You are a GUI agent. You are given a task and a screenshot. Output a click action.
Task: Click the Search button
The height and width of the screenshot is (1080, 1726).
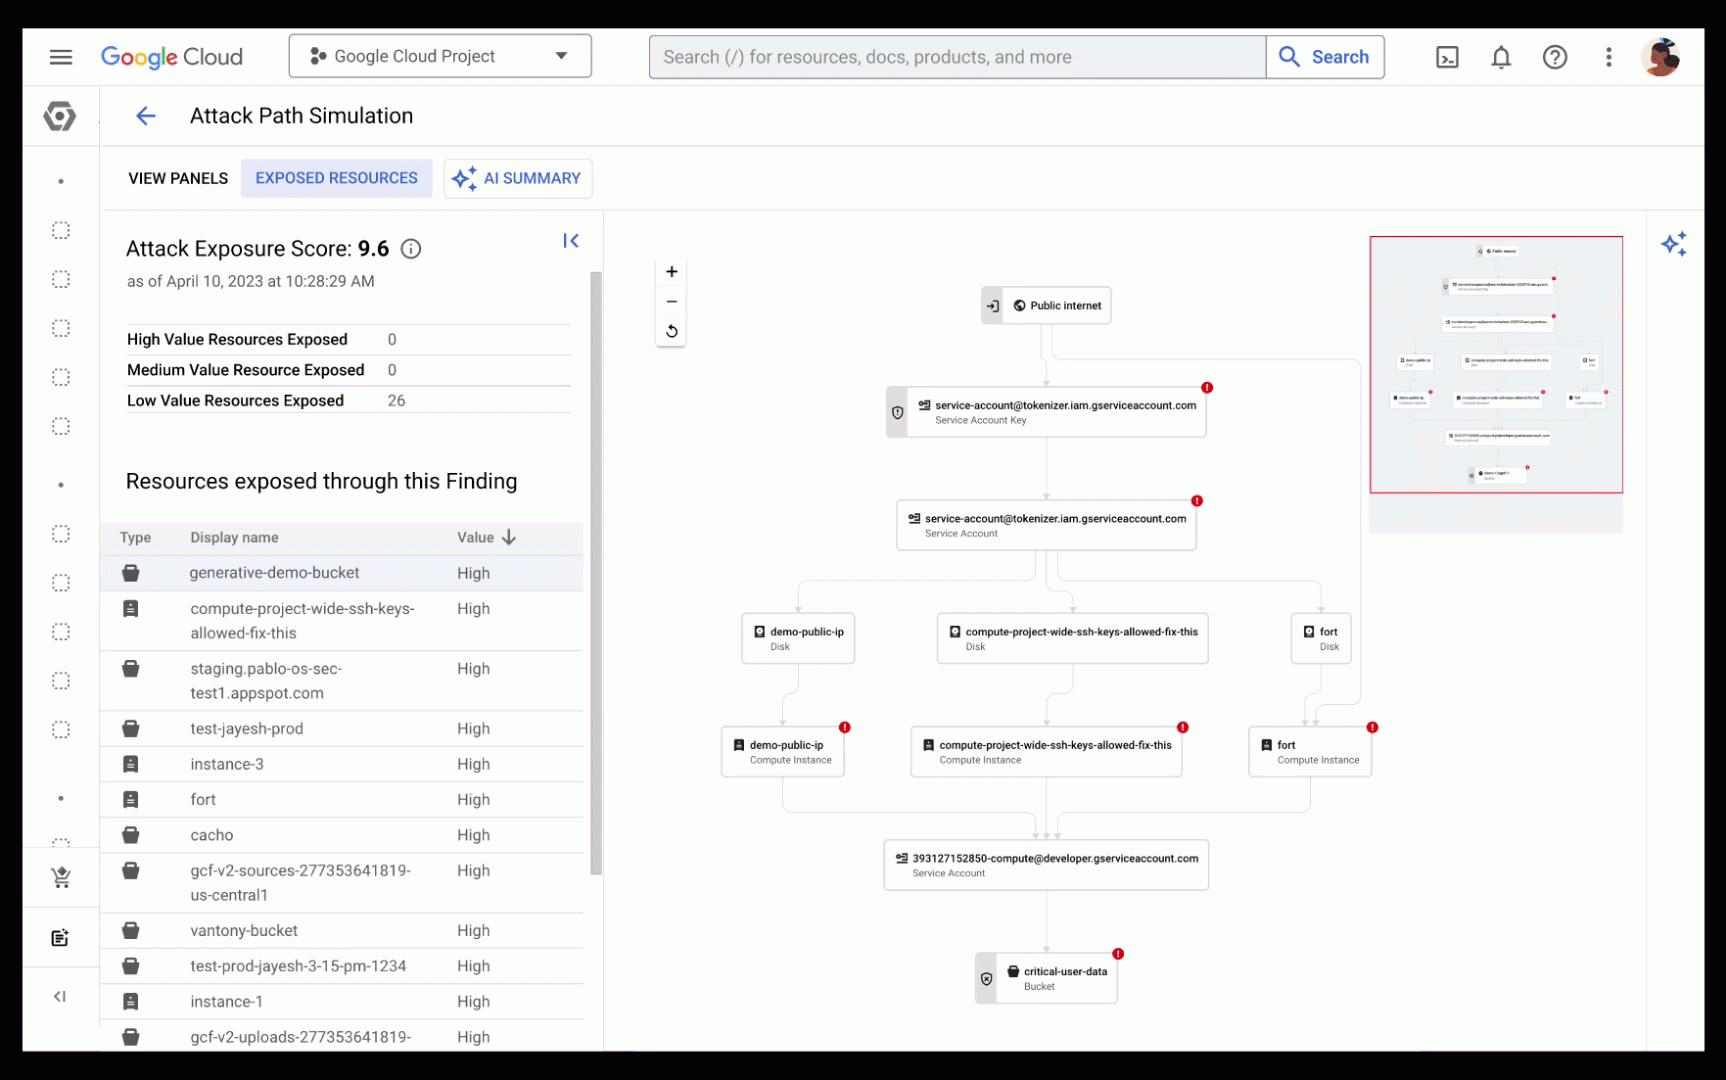[1324, 57]
